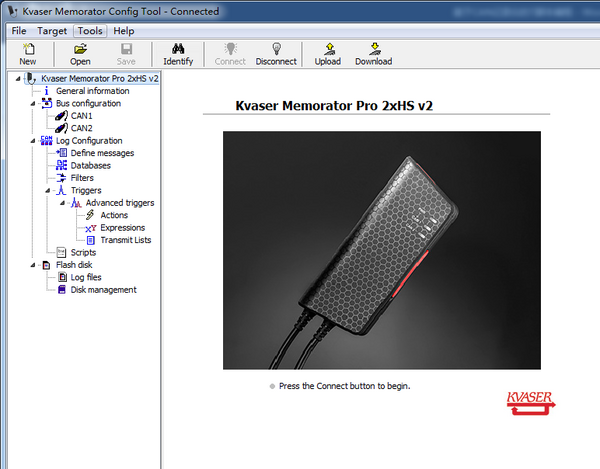The height and width of the screenshot is (469, 600).
Task: Select Databases in the tree
Action: (x=91, y=166)
